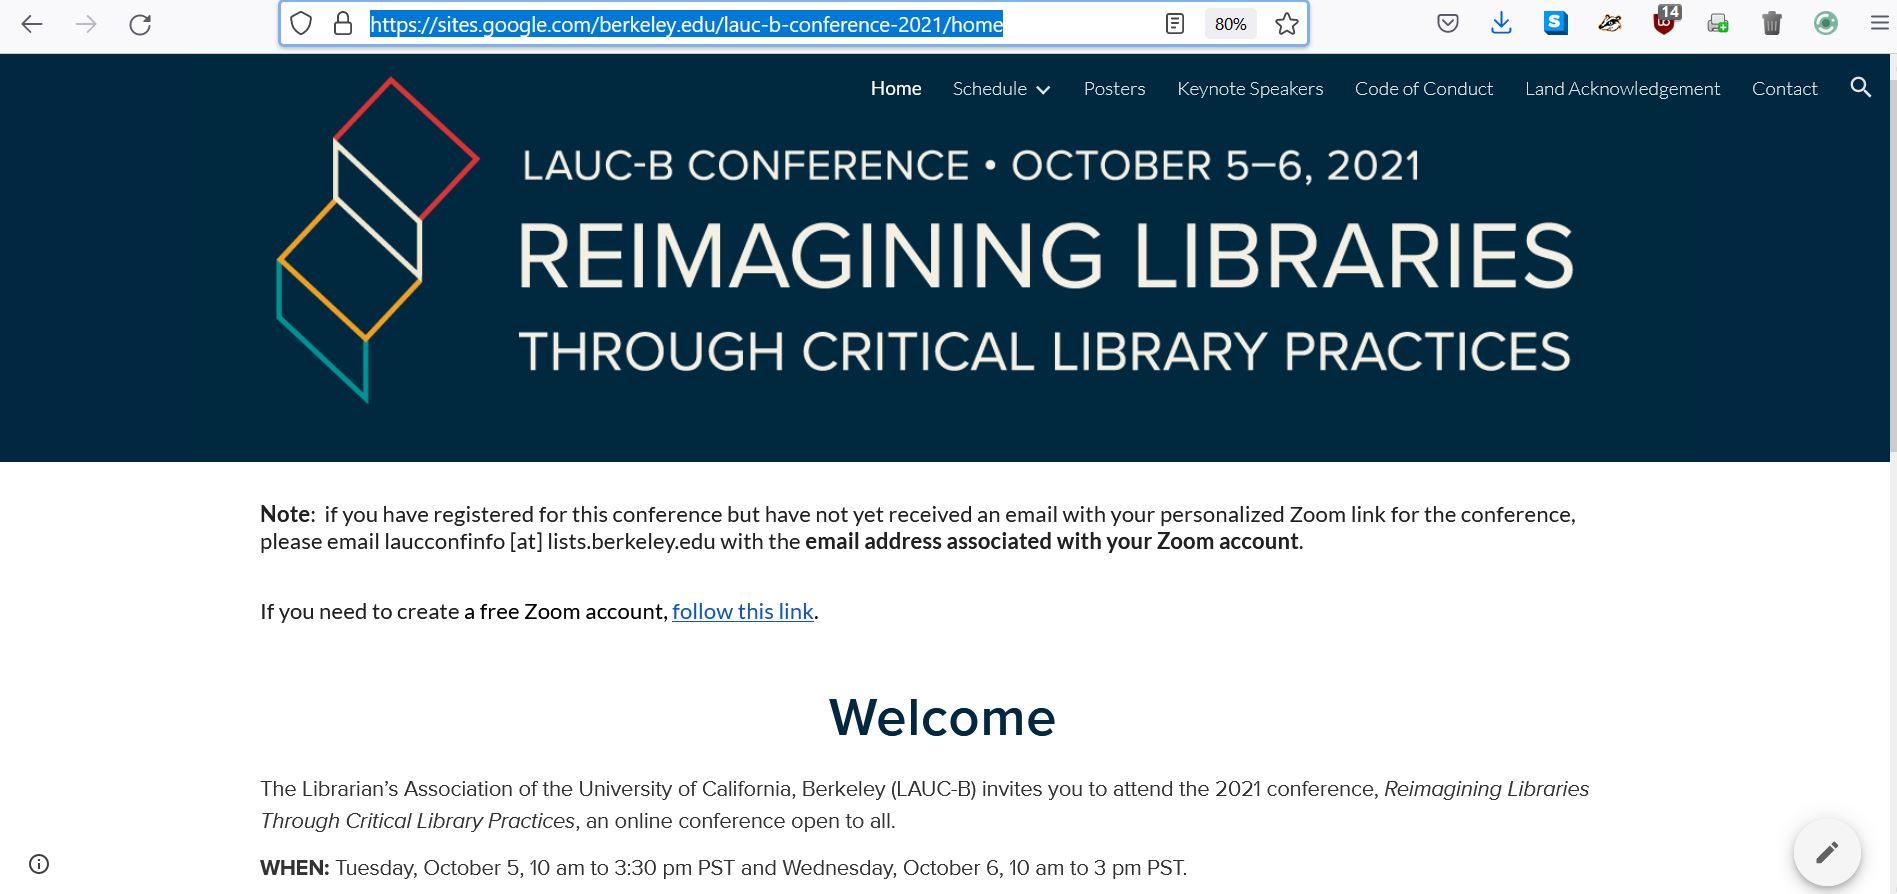Reload the page with refresh button
Image resolution: width=1897 pixels, height=894 pixels.
click(140, 24)
